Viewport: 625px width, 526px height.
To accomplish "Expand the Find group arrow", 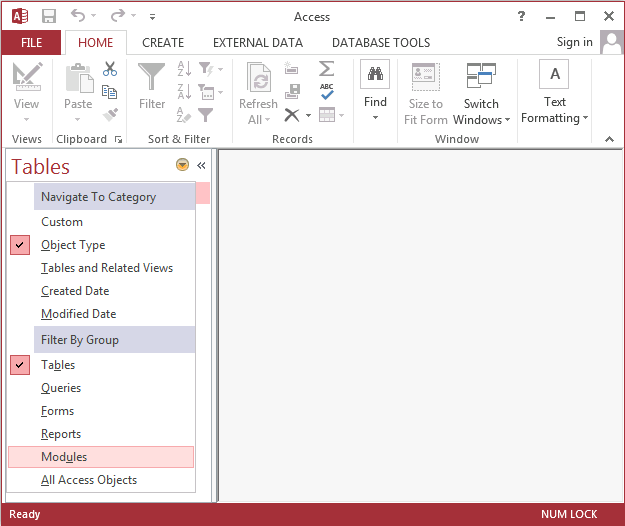I will [375, 117].
